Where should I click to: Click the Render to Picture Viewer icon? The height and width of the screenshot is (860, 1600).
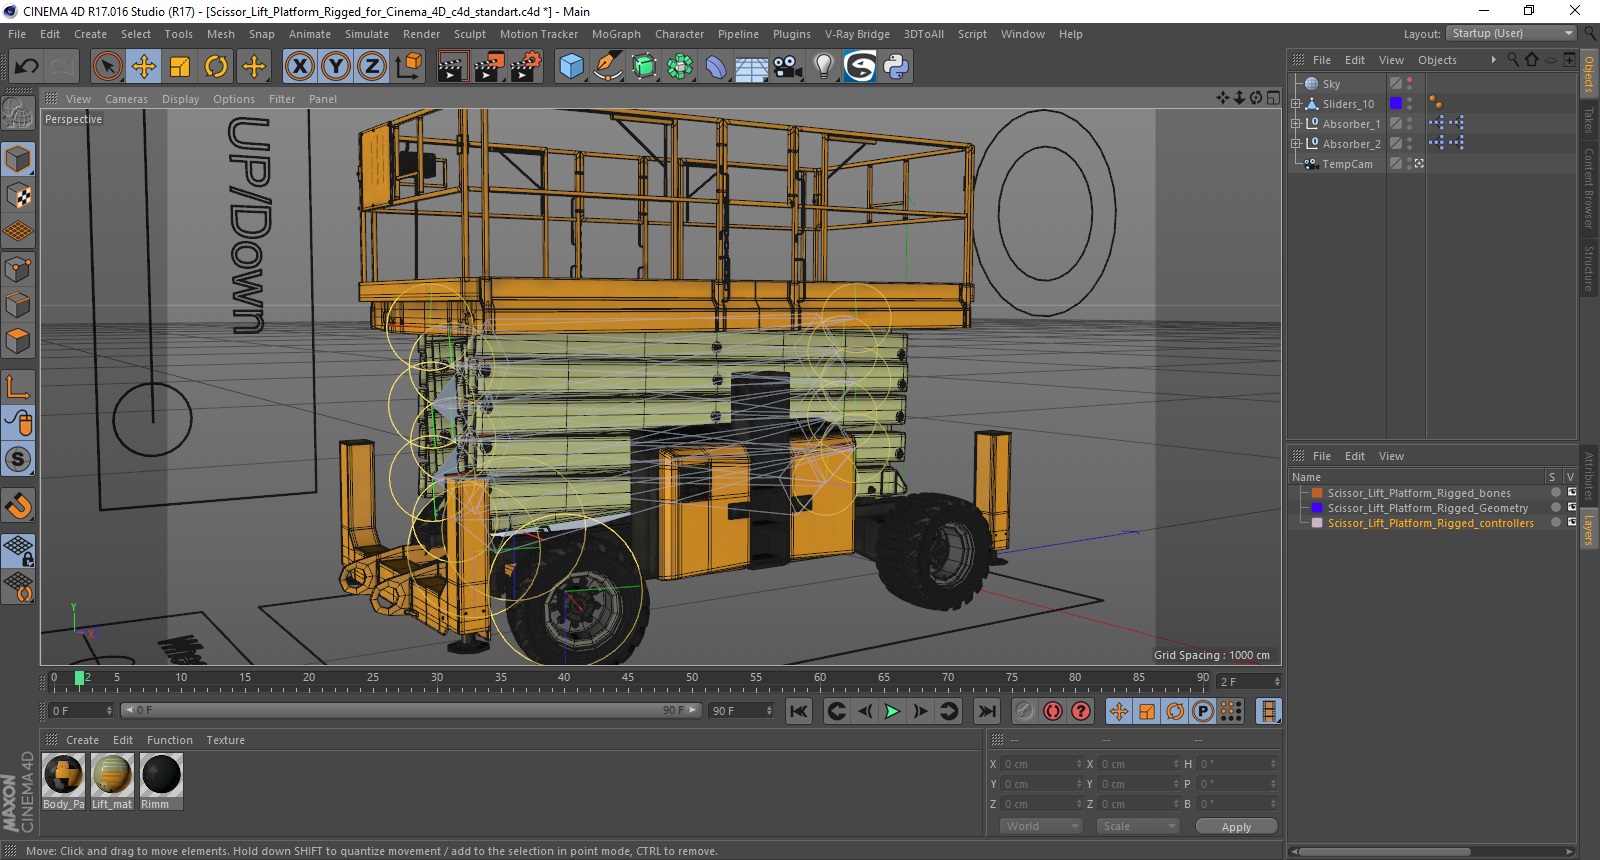[x=489, y=67]
